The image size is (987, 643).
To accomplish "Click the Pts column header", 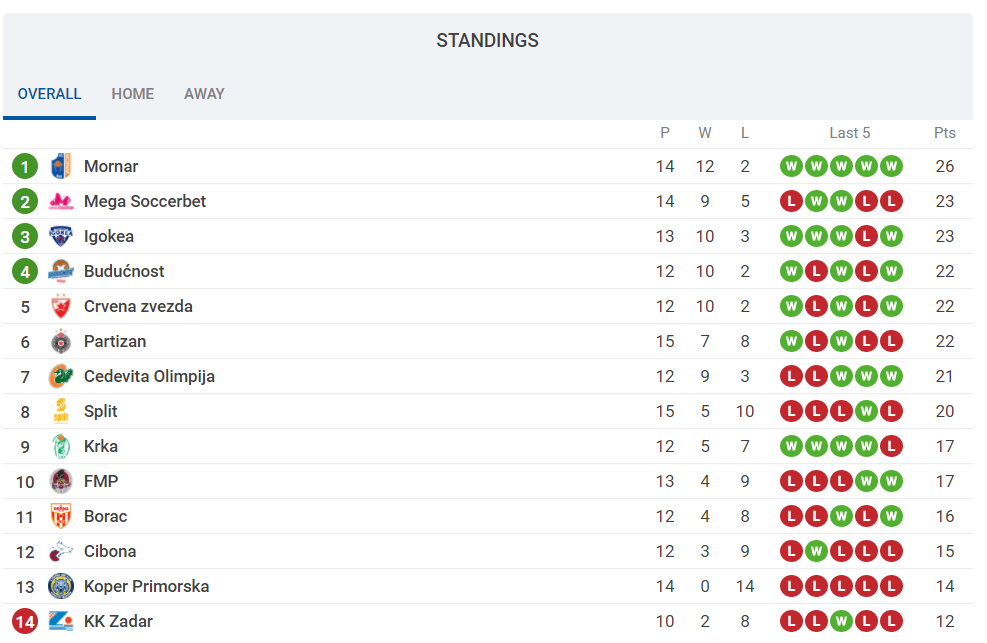I will [945, 133].
